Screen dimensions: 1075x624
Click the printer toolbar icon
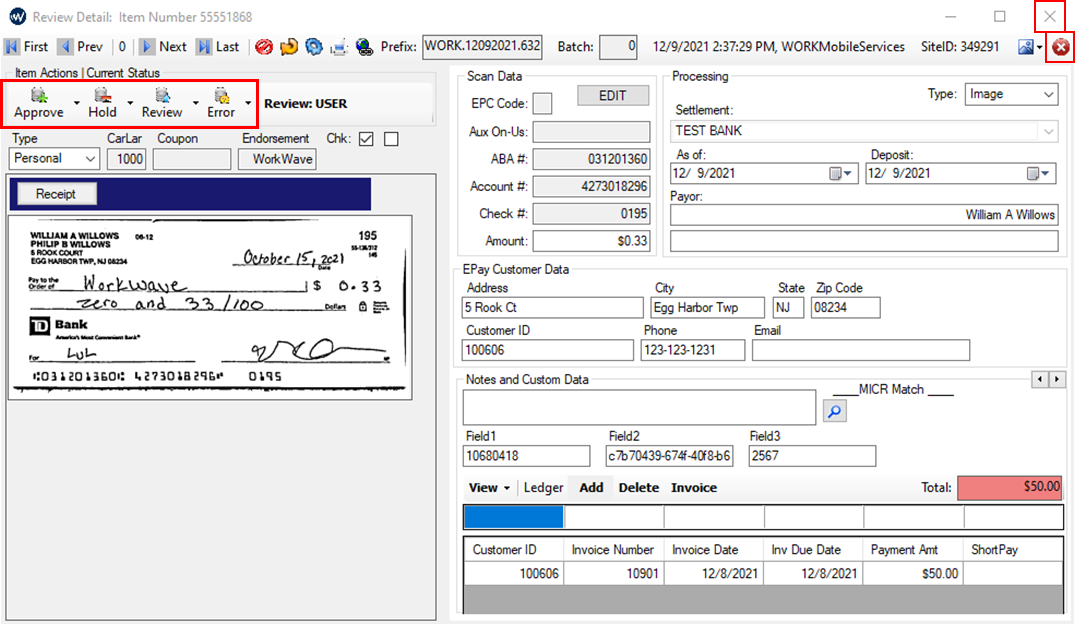tap(339, 47)
